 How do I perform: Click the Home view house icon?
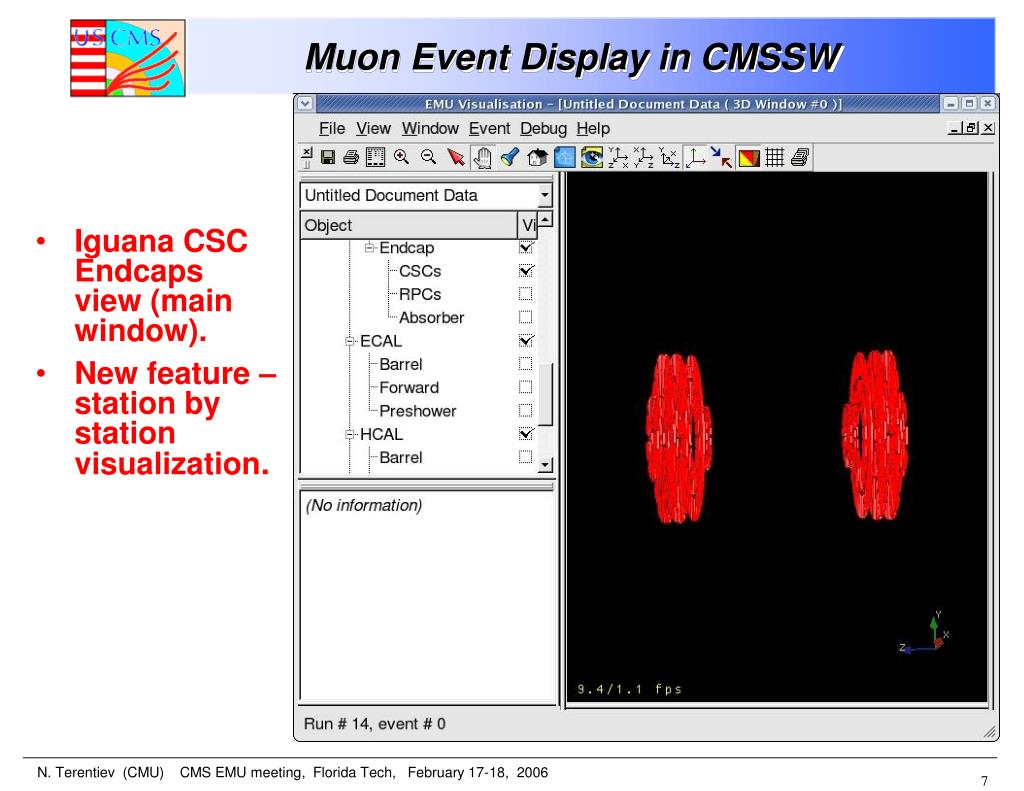click(x=537, y=157)
